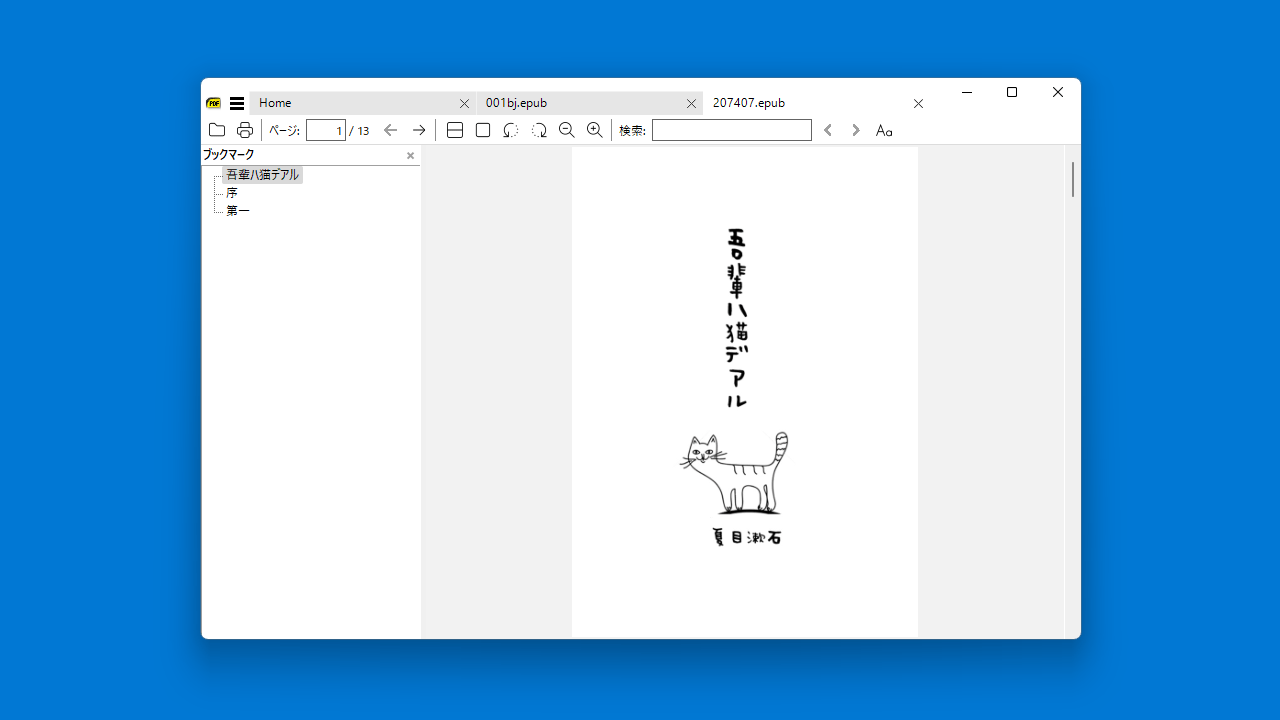1280x720 pixels.
Task: Find next search match
Action: (856, 130)
